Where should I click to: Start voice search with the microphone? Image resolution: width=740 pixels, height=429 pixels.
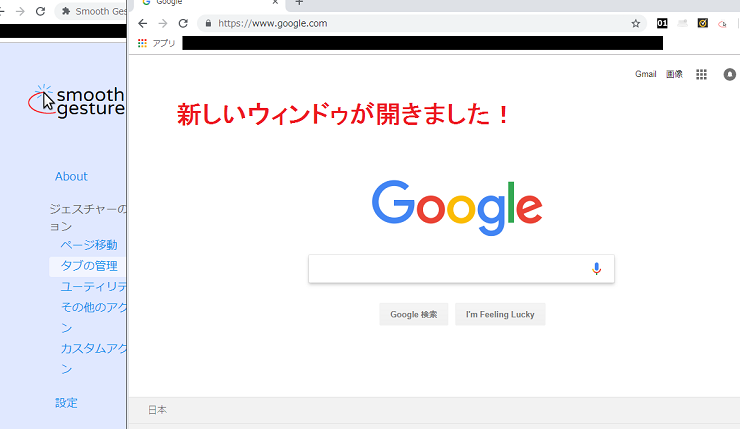(x=597, y=269)
